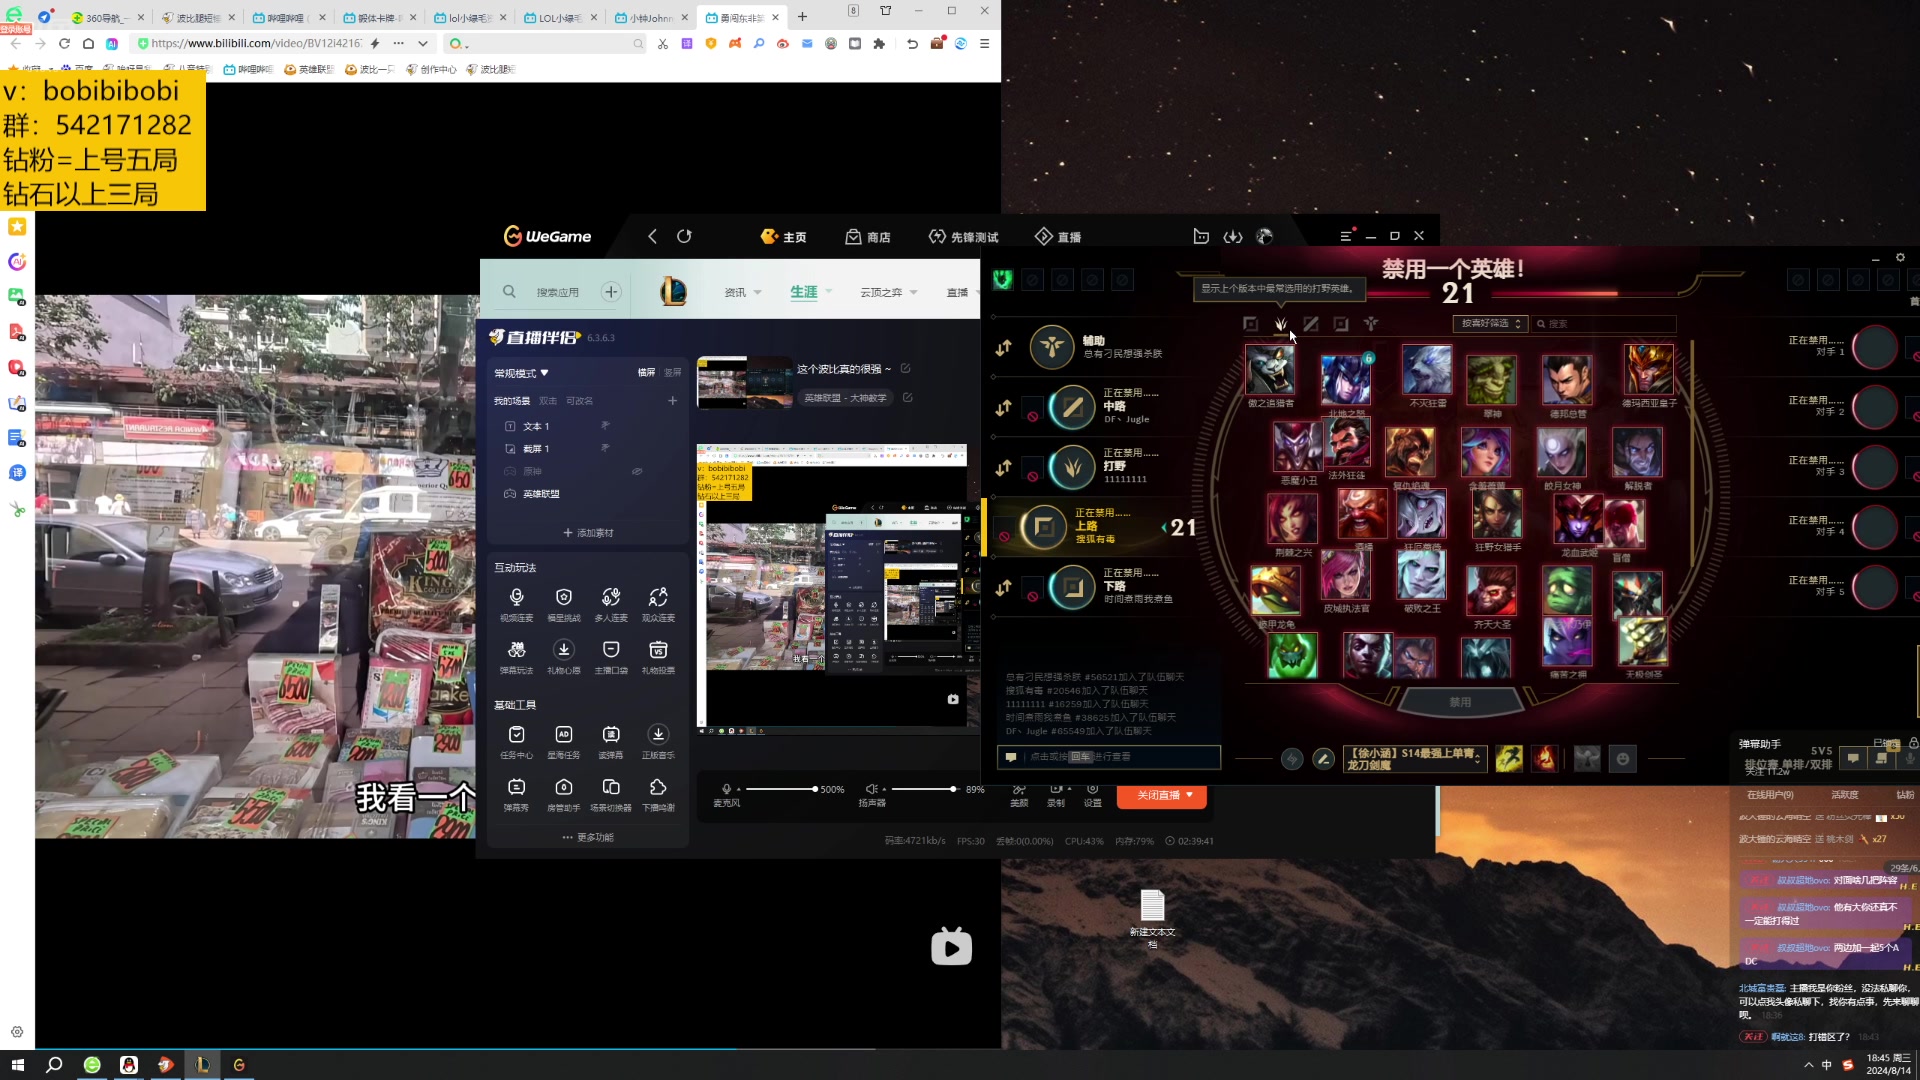Open 视频连麦 video link feature

516,605
